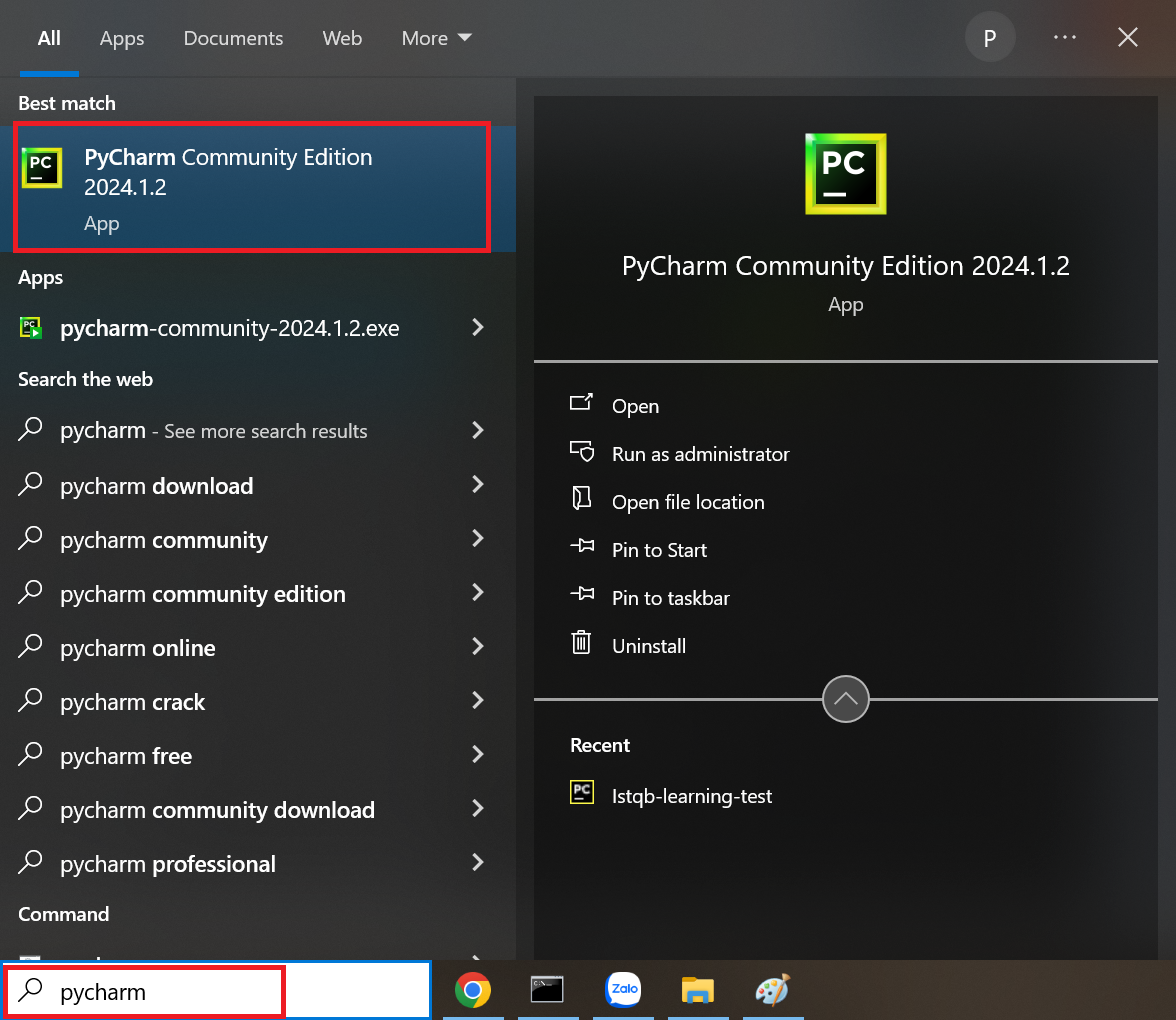Open Command Prompt window from taskbar
This screenshot has height=1020, width=1176.
[547, 990]
